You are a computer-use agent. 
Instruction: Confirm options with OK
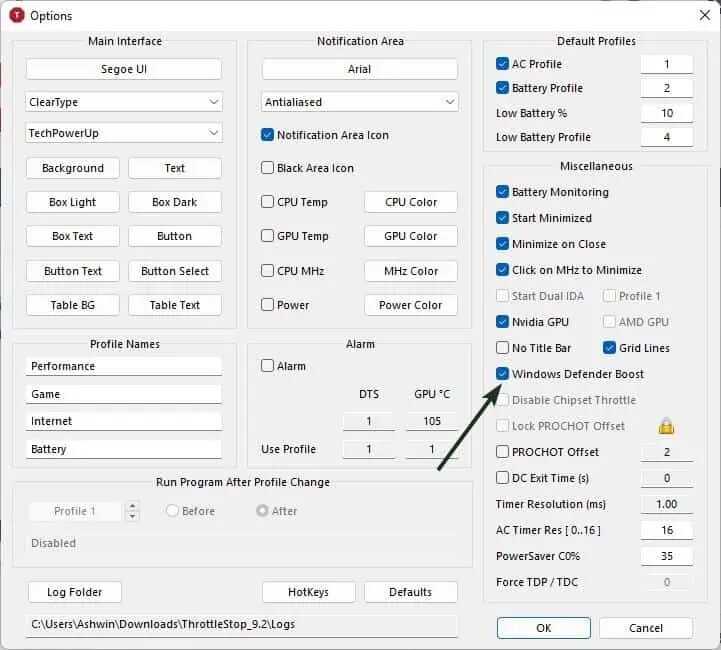pos(544,628)
